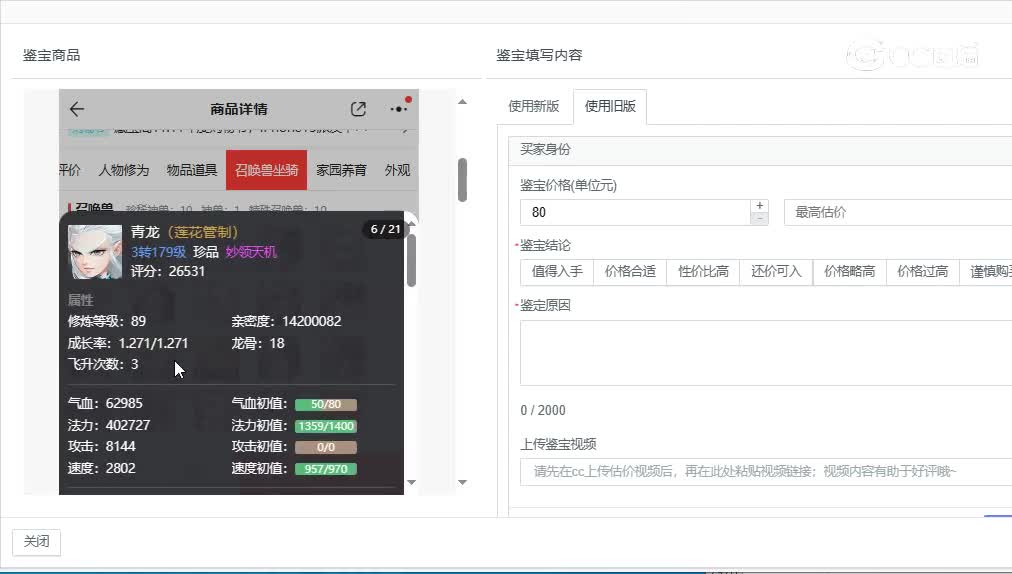Click scroll-down arrow of product panel scrollbar

click(462, 482)
